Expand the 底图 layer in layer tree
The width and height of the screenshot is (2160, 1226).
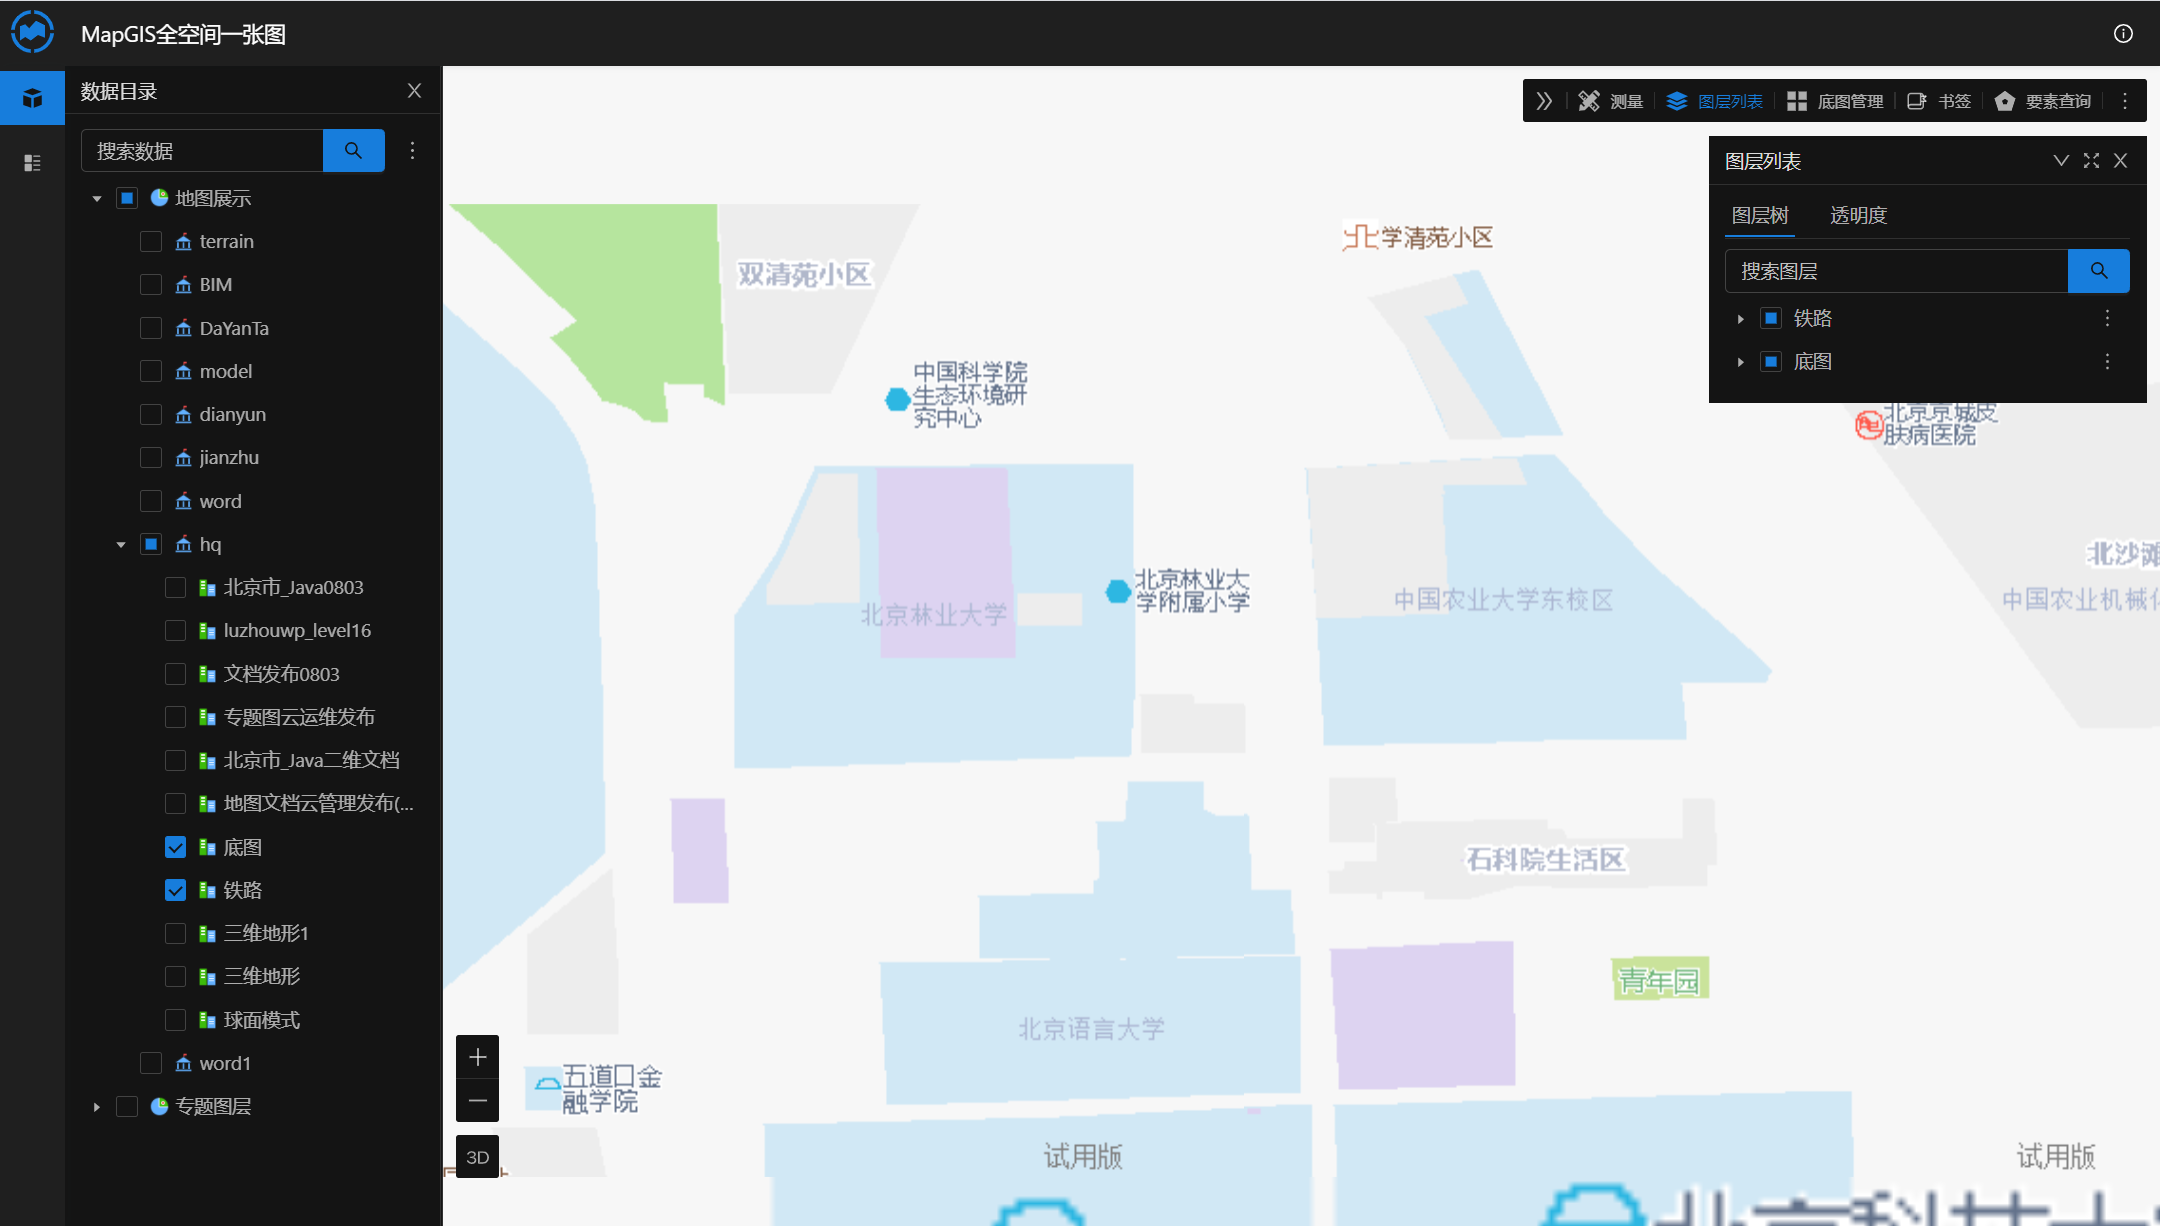(x=1741, y=361)
